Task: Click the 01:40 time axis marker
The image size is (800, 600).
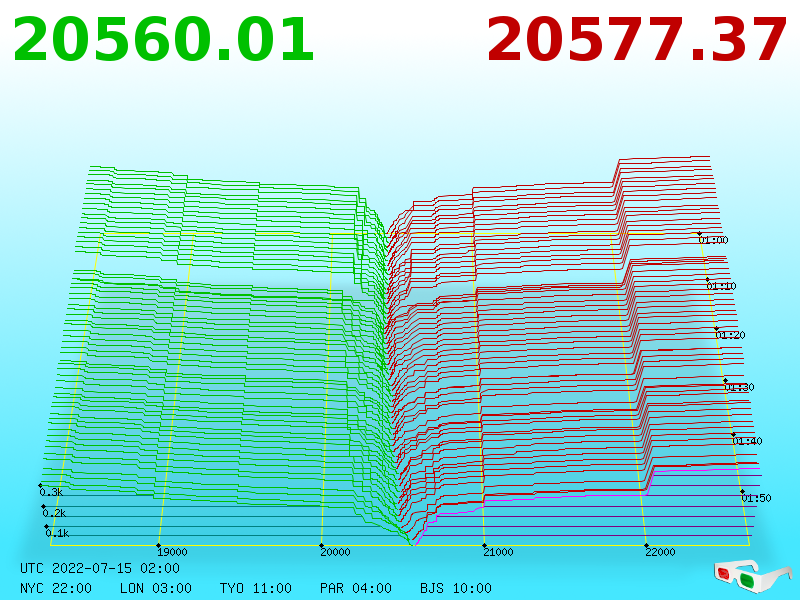Action: (747, 441)
